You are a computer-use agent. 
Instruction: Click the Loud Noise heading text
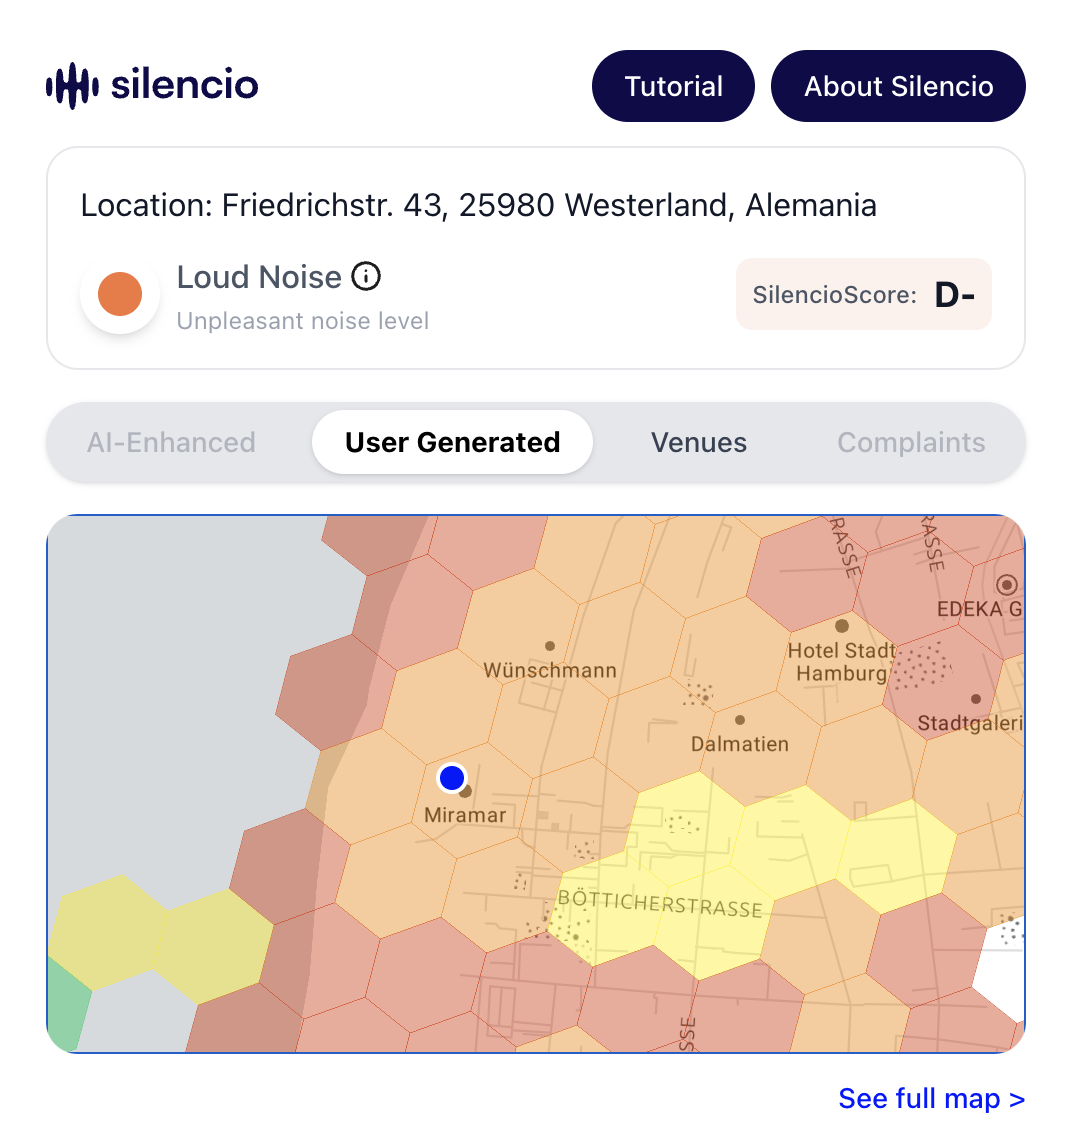click(x=259, y=277)
